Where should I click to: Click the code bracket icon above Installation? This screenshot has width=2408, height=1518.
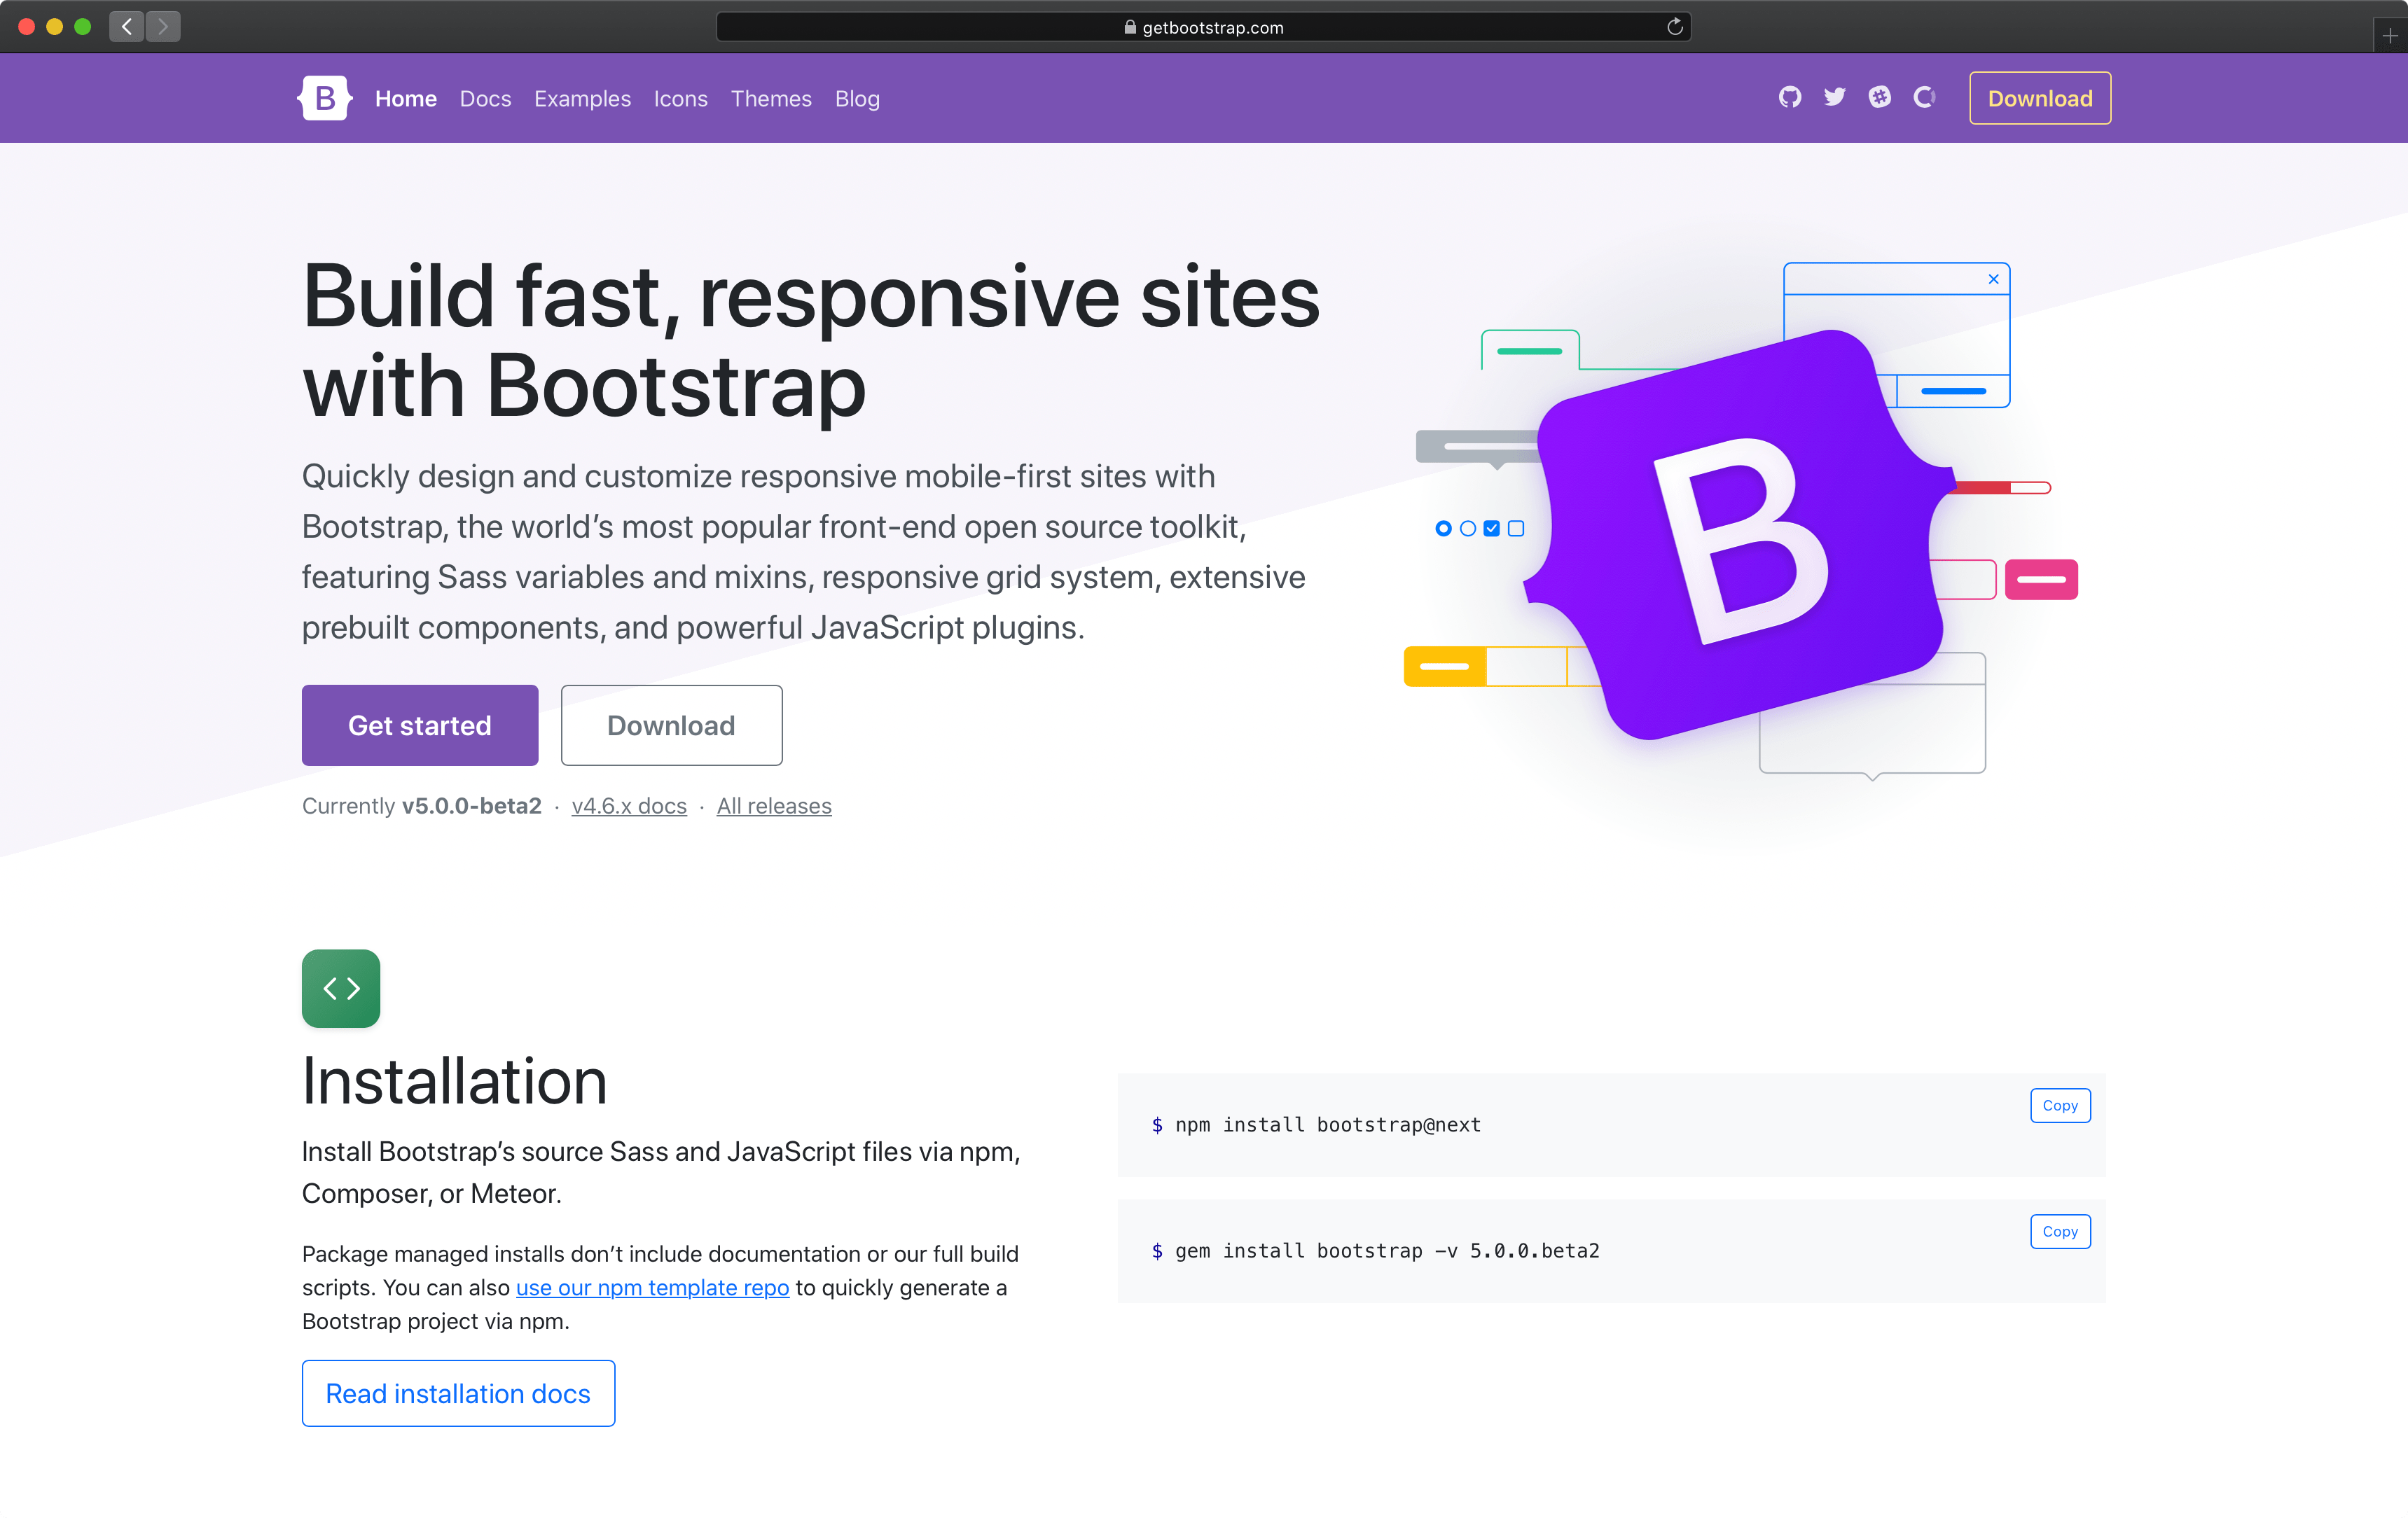(x=341, y=987)
